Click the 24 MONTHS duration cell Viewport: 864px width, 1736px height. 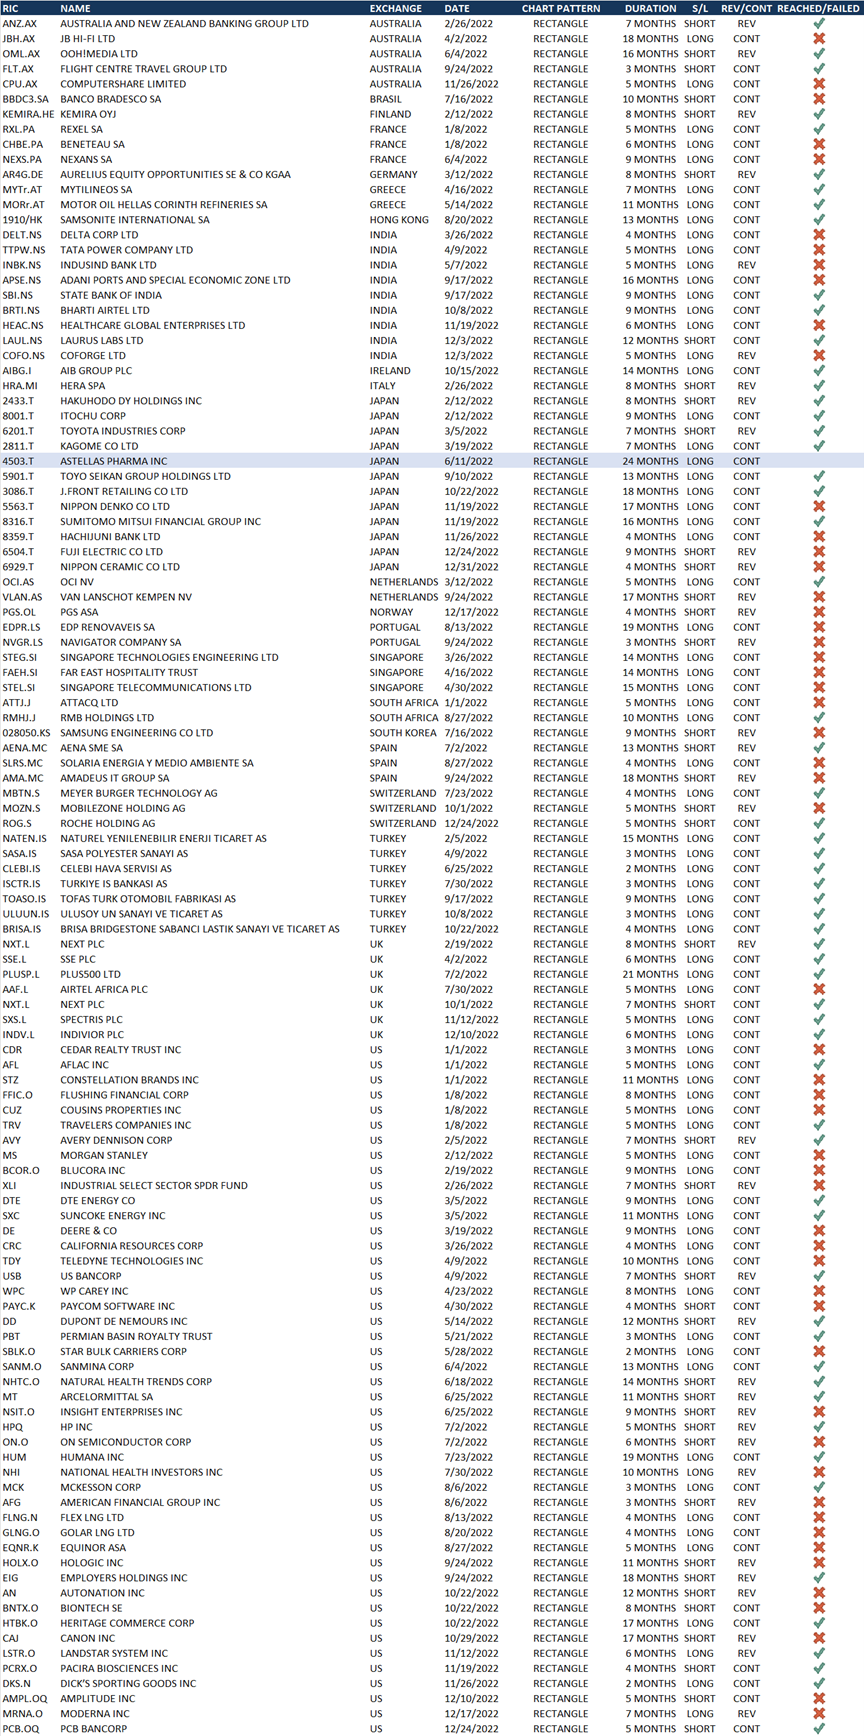click(650, 461)
